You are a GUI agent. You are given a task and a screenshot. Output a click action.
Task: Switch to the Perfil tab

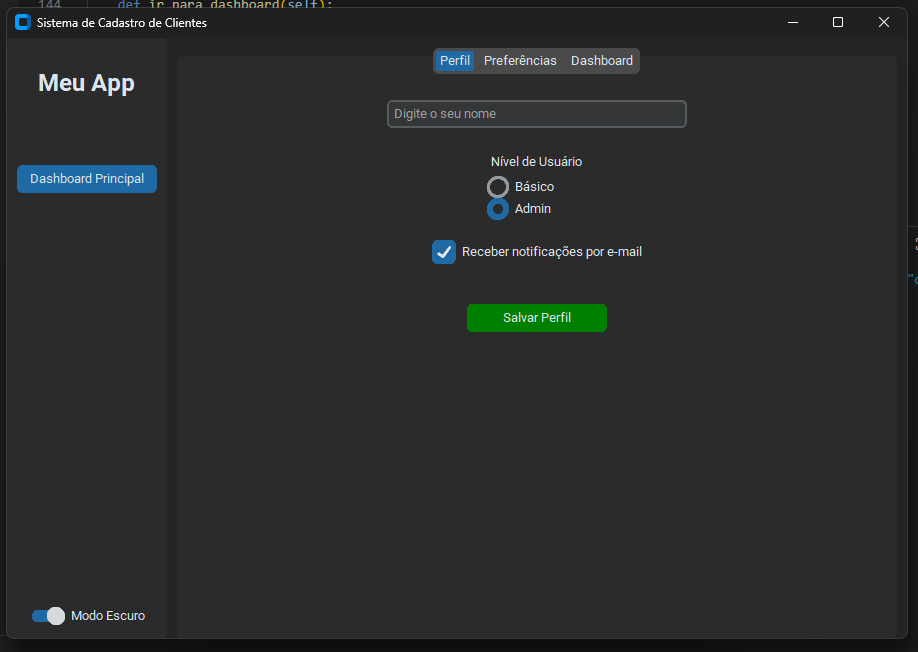coord(455,61)
